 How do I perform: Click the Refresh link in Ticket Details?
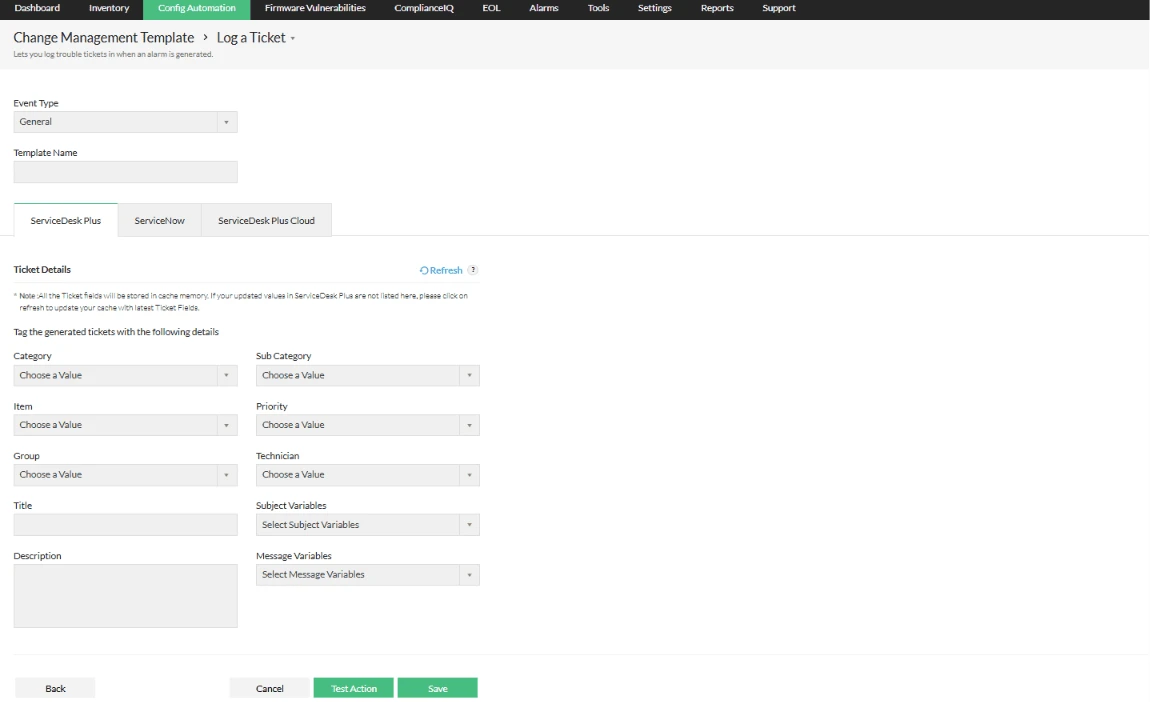(442, 270)
